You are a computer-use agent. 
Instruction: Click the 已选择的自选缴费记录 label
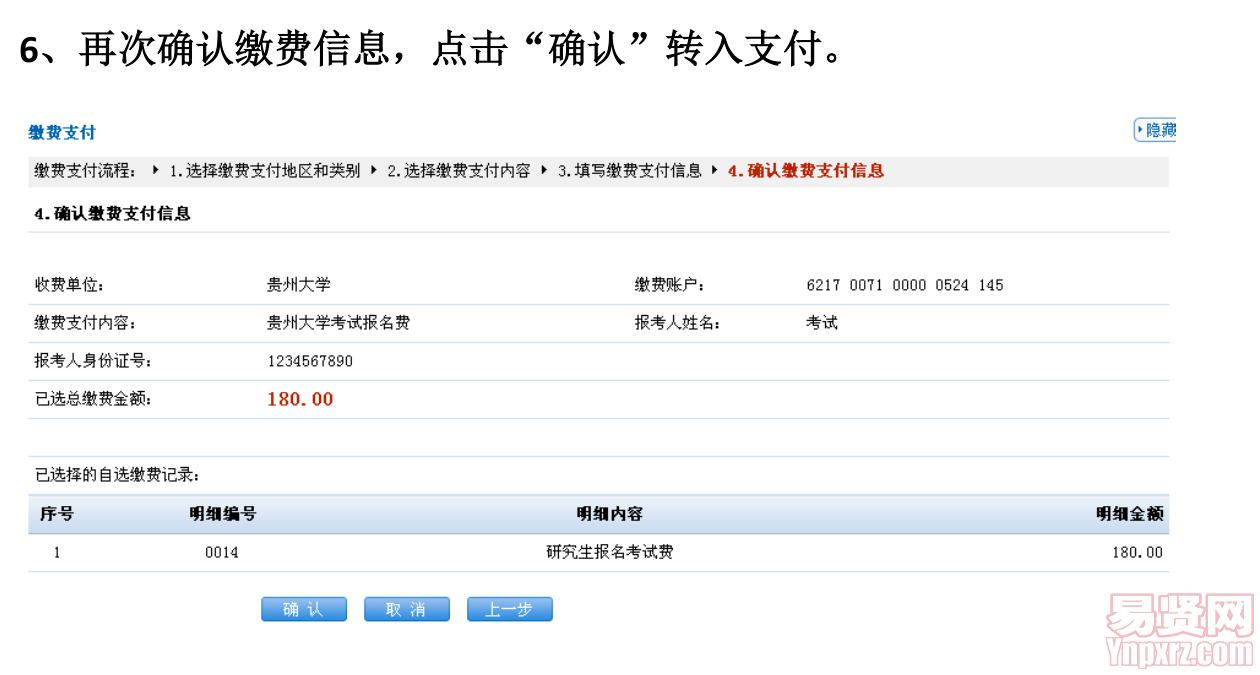117,475
